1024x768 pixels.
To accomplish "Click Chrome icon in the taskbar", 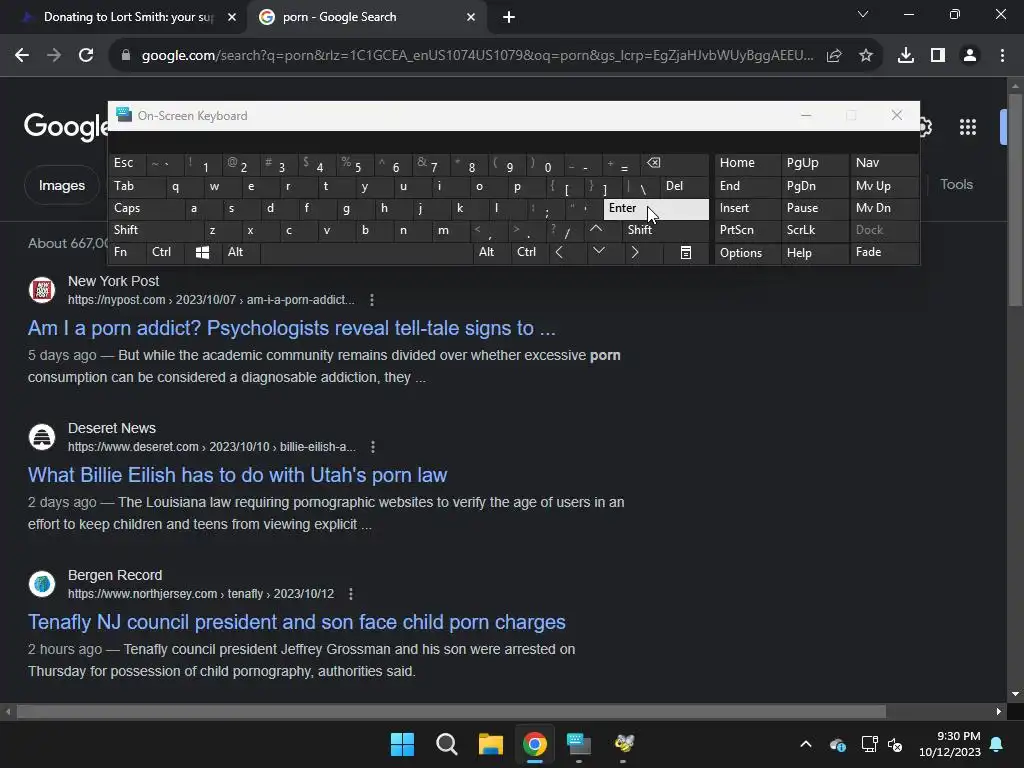I will coord(535,744).
